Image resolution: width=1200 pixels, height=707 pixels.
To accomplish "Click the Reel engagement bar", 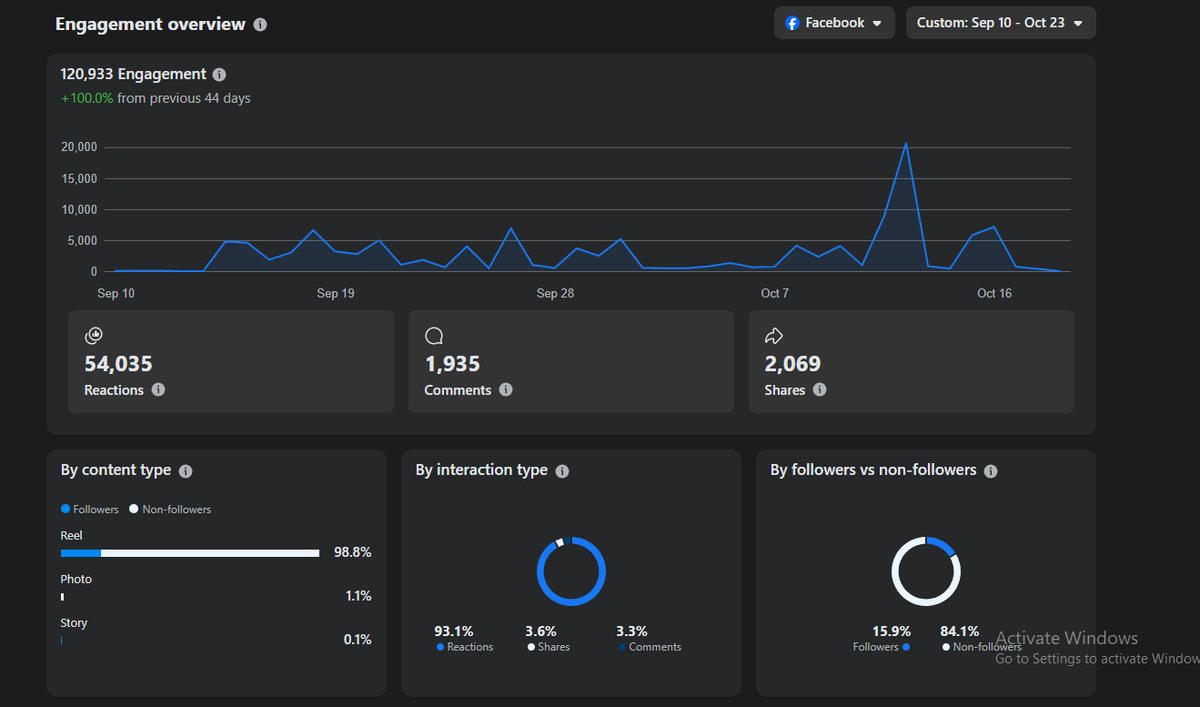I will 190,553.
